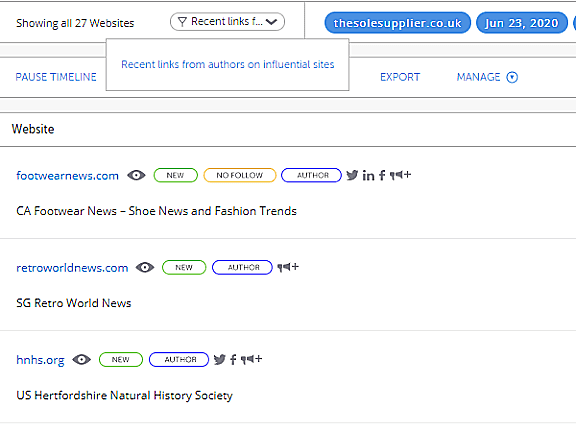
Task: Click the 'Showing all 27 Websites' text
Action: tap(75, 24)
